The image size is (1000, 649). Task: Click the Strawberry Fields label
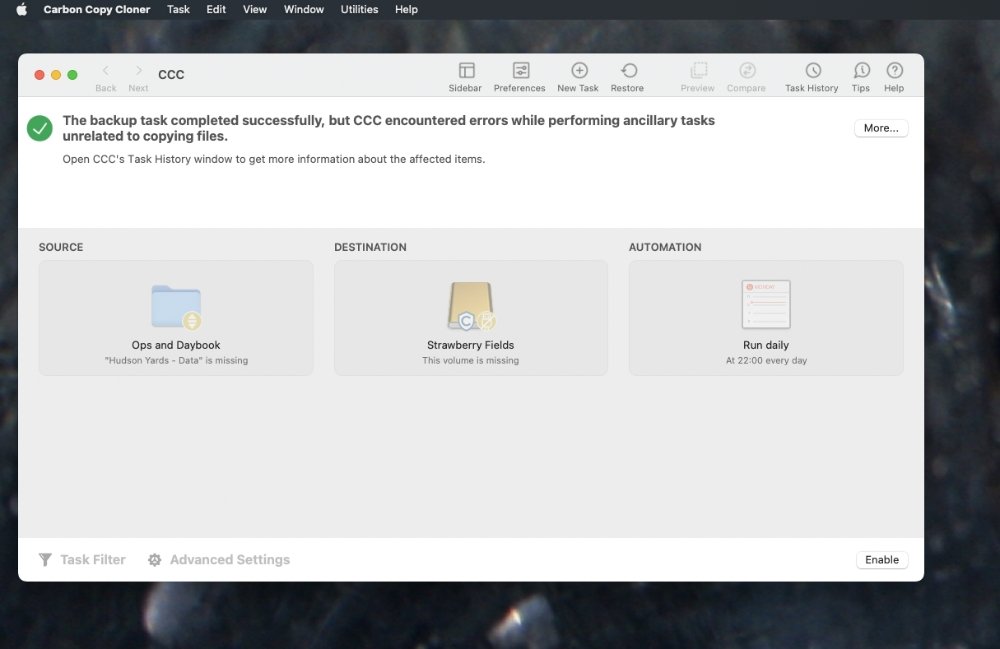tap(471, 345)
